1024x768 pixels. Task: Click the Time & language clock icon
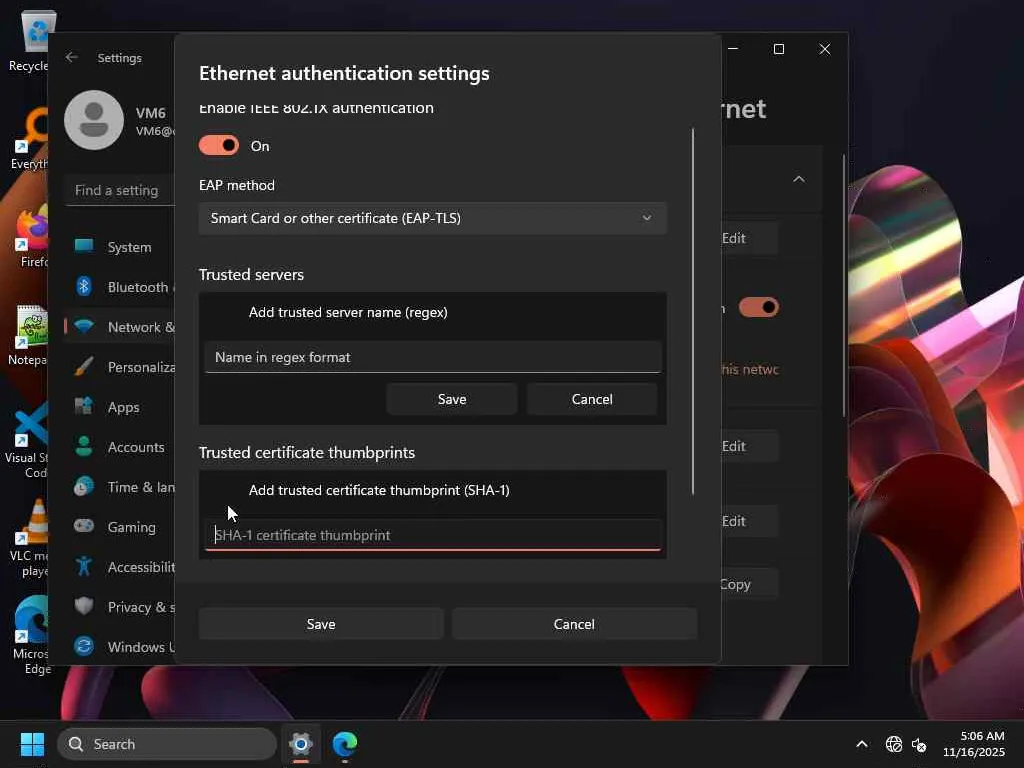point(84,487)
